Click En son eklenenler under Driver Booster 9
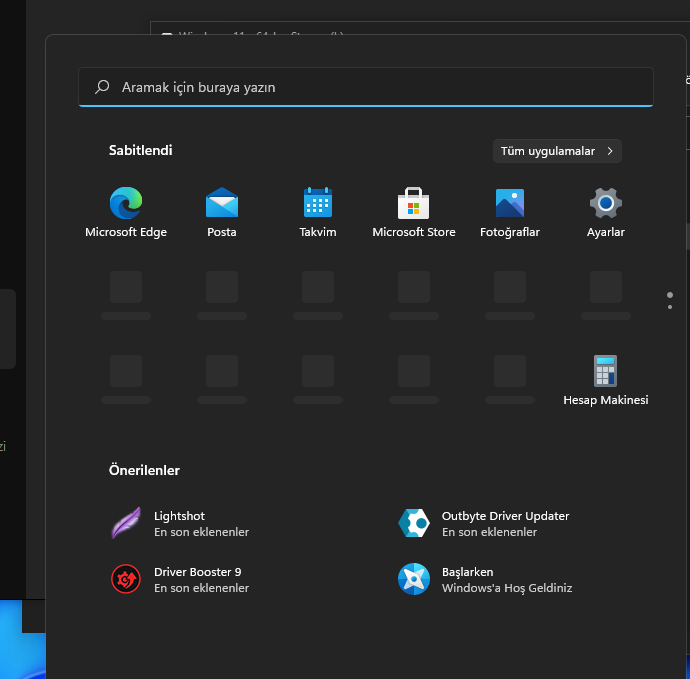690x679 pixels. (202, 588)
